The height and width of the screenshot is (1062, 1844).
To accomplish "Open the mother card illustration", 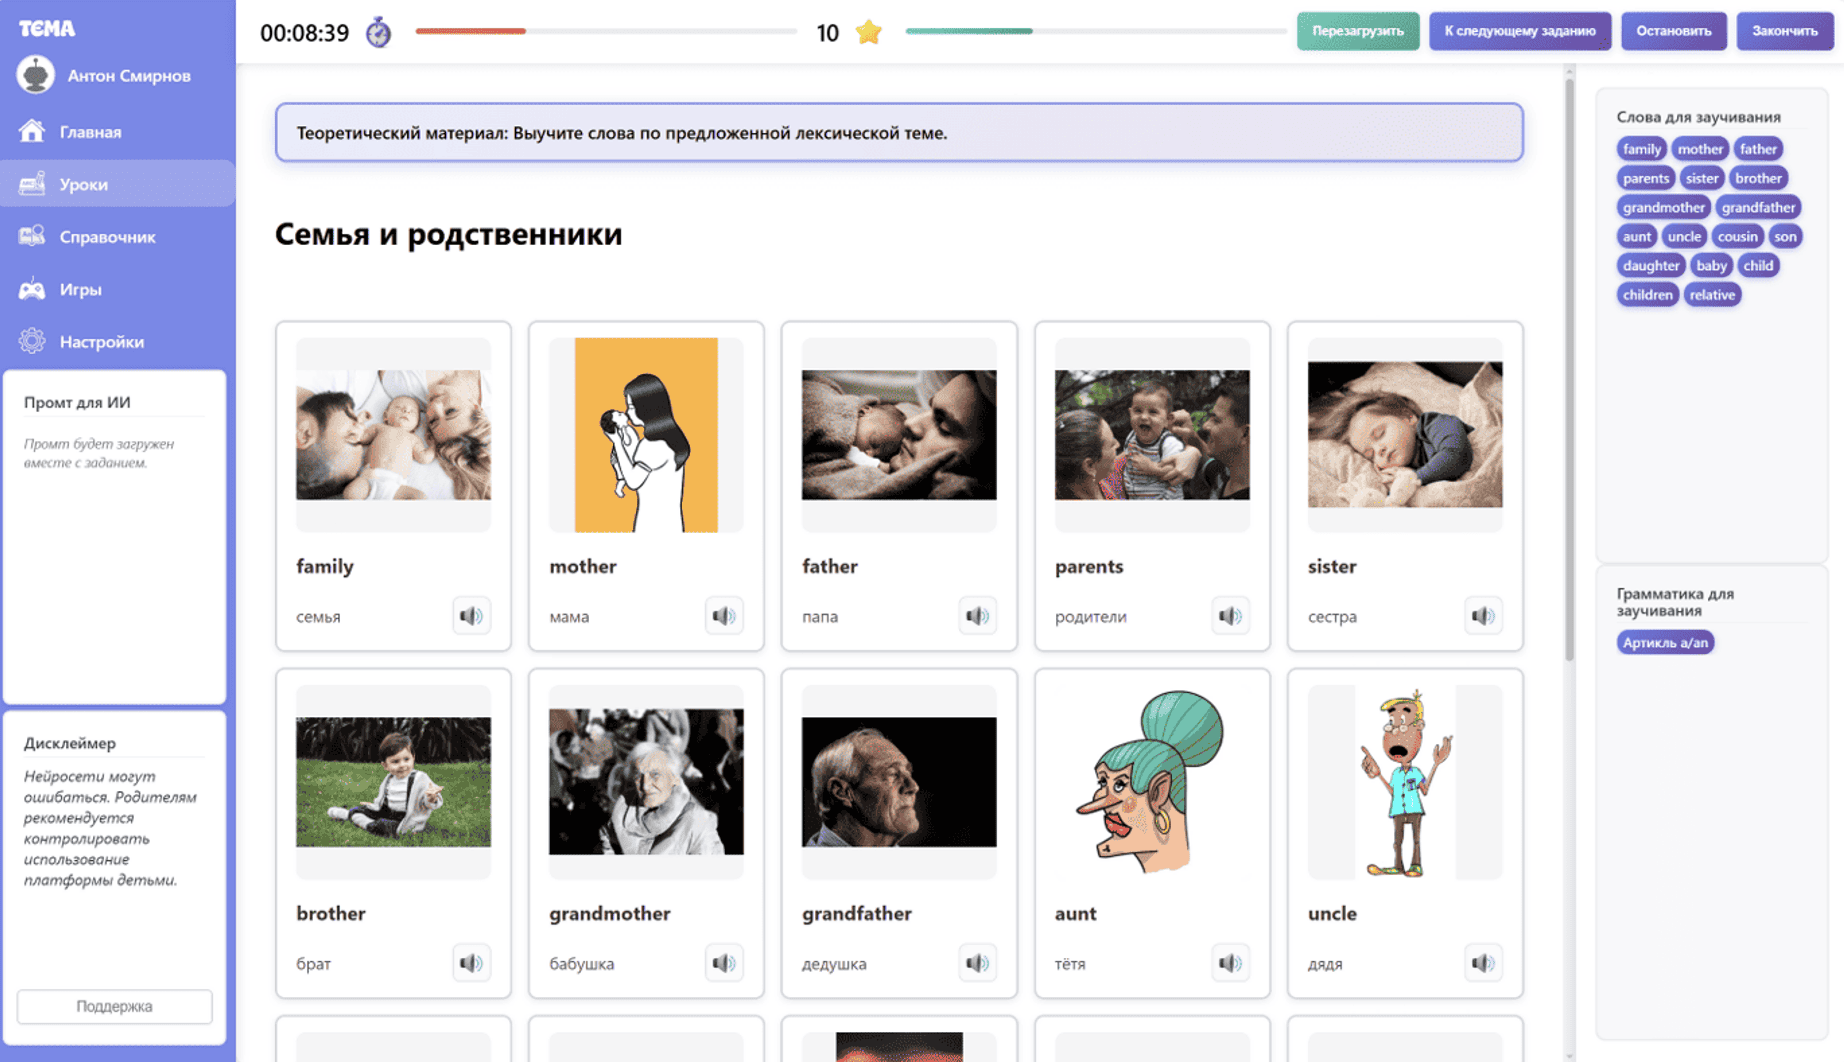I will 646,434.
